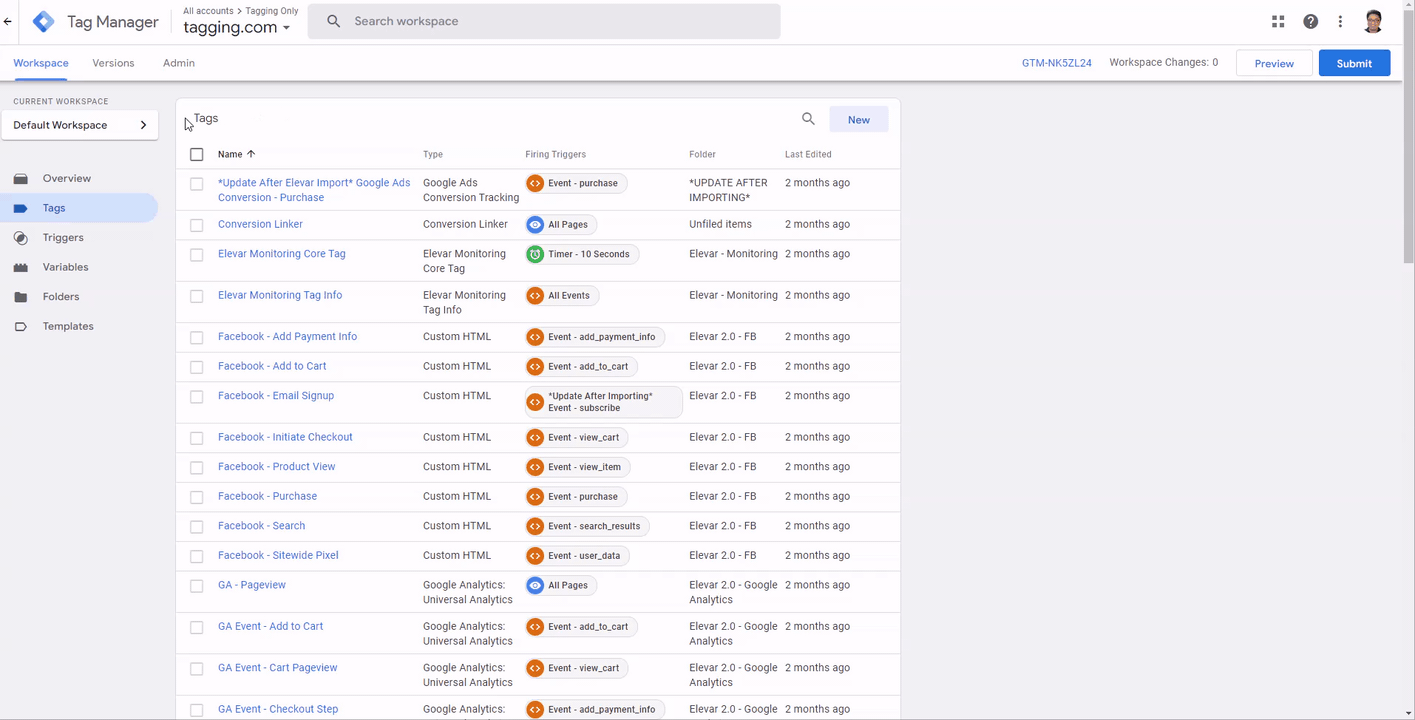Click the Event - view_item trigger chip

point(577,467)
